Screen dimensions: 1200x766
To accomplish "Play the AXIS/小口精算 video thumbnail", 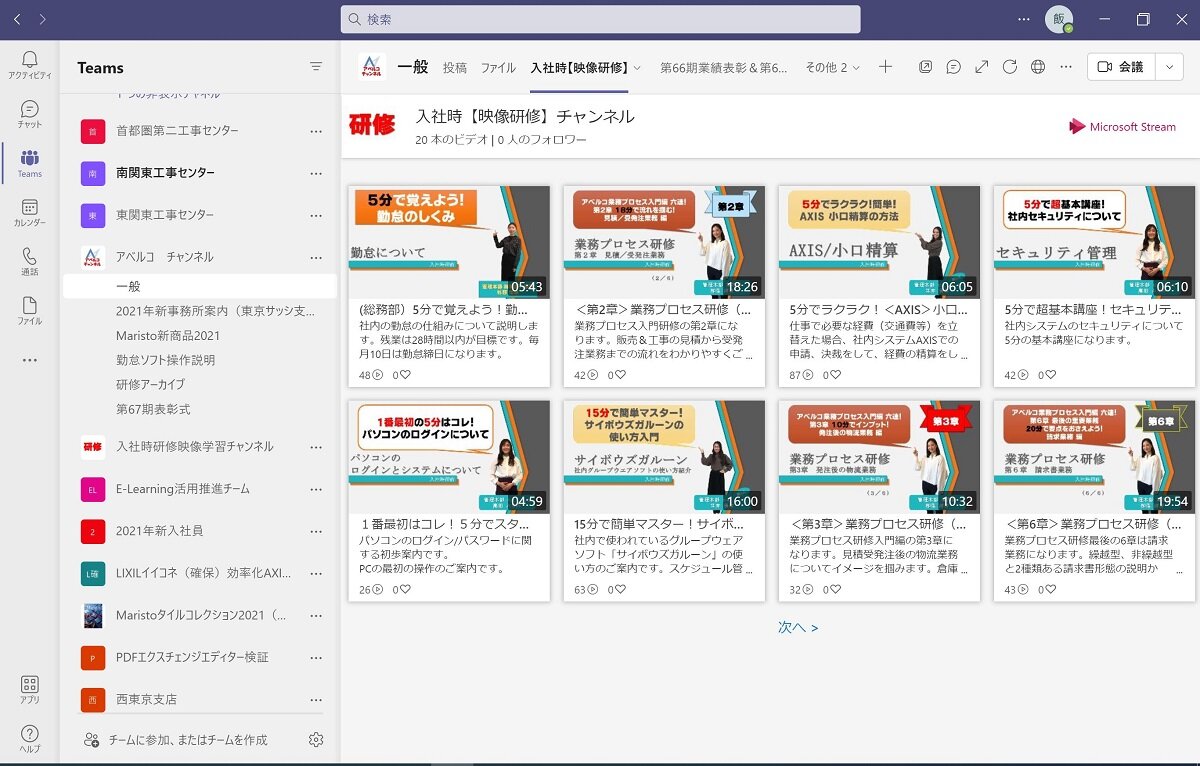I will 879,242.
